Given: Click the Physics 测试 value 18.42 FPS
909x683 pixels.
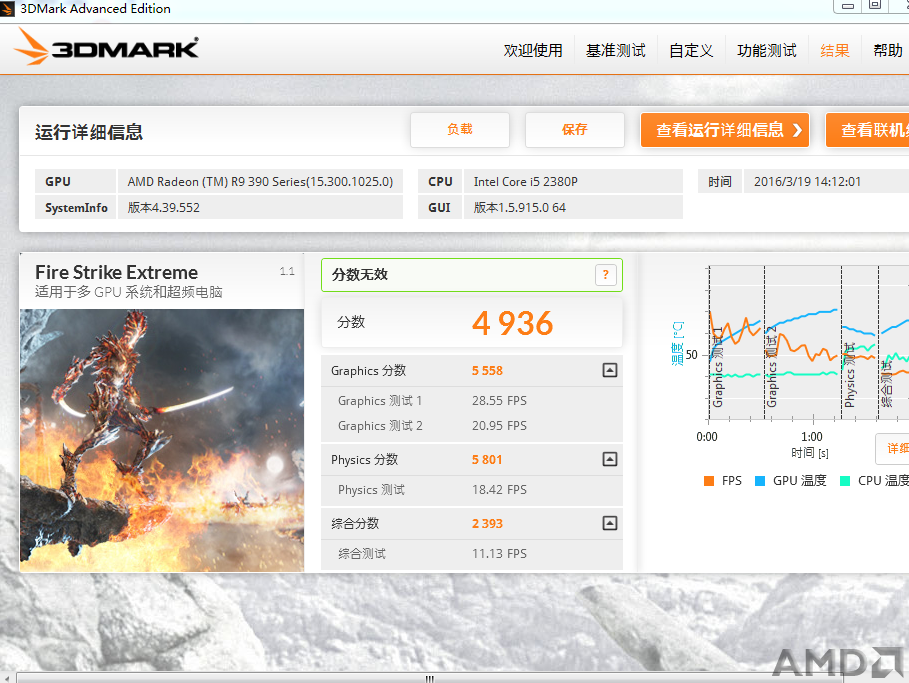Looking at the screenshot, I should pos(499,489).
